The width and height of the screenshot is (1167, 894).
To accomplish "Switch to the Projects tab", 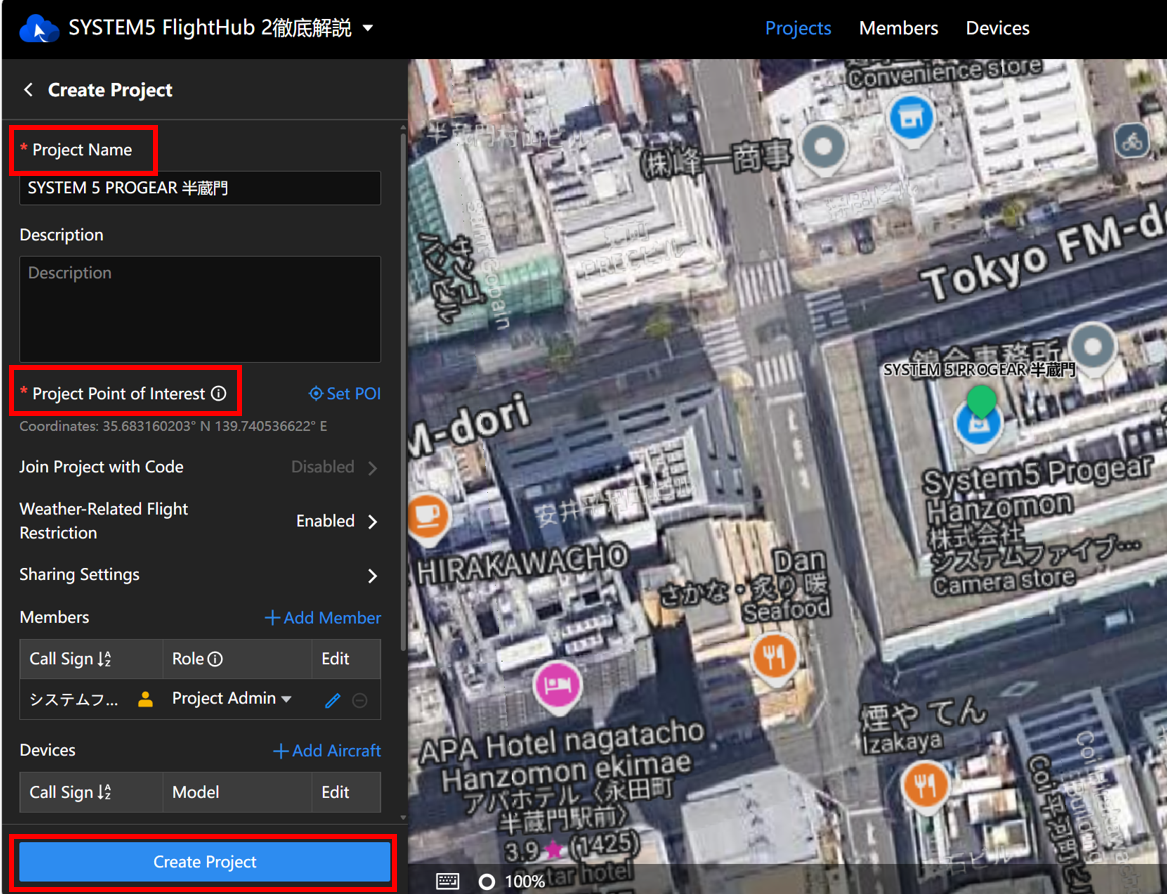I will (798, 28).
